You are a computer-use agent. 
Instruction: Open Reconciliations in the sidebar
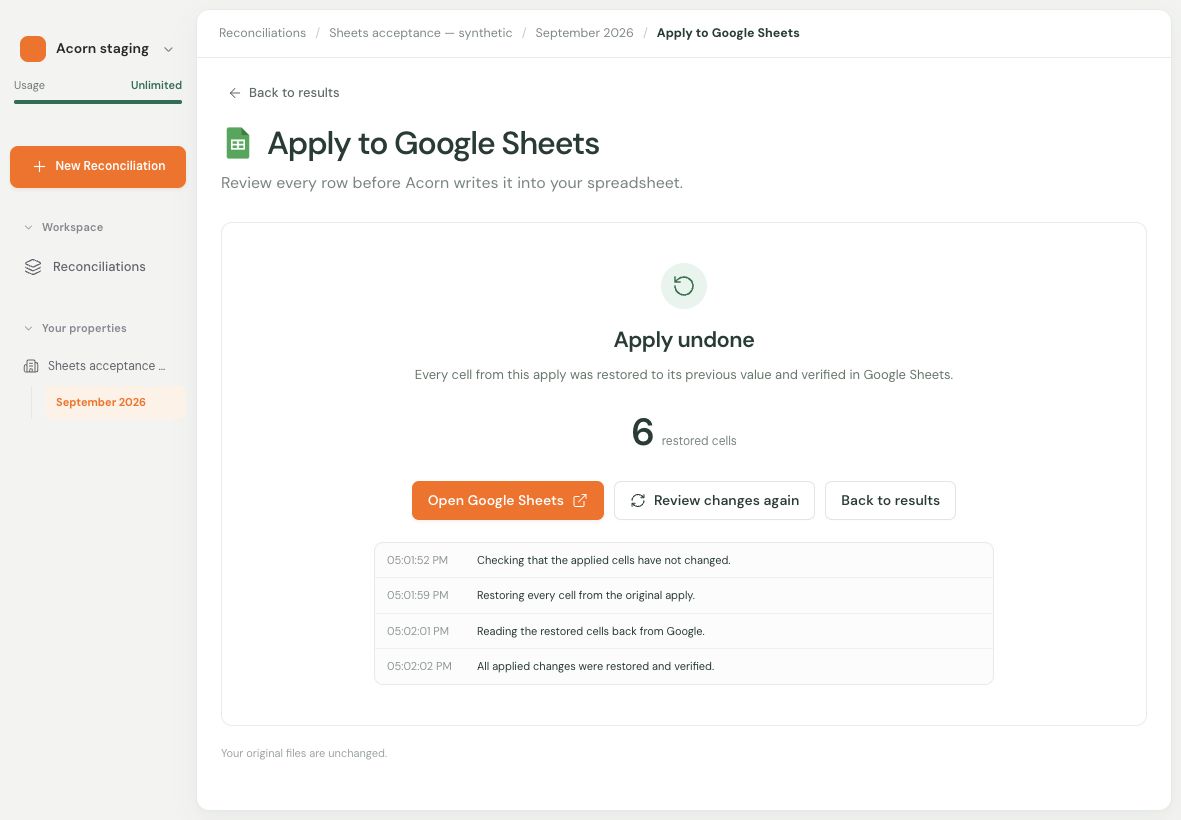98,267
